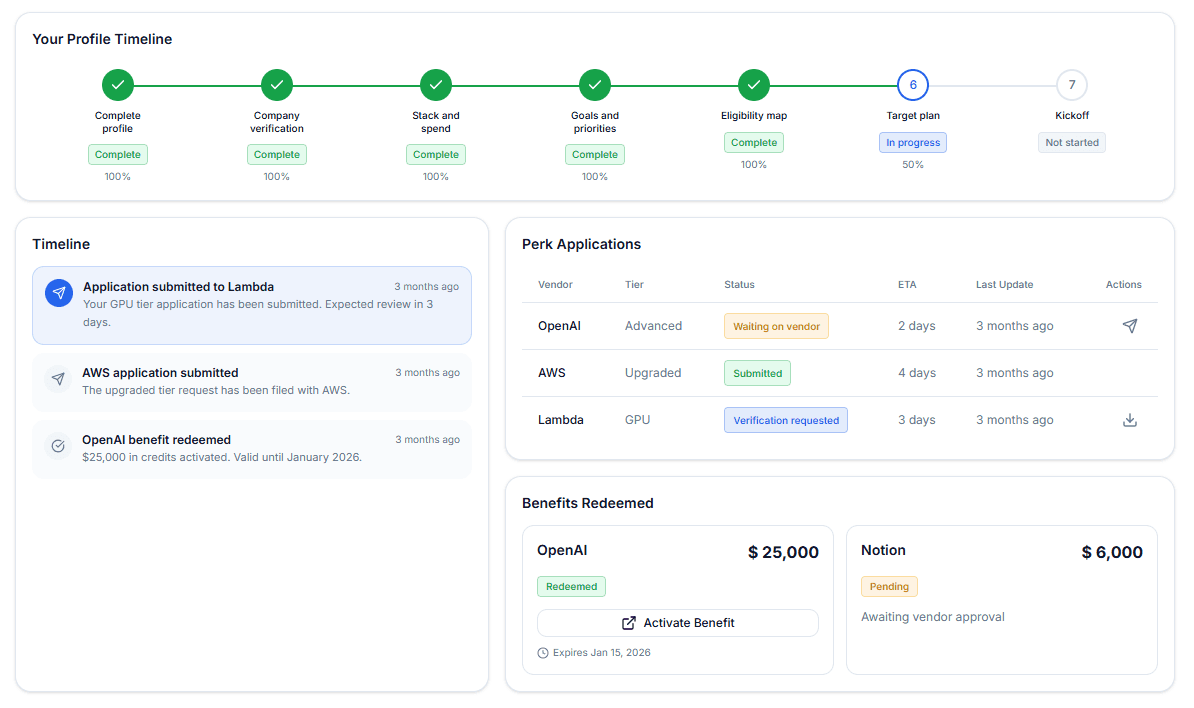Open the Application submitted to Lambda entry

coord(252,305)
